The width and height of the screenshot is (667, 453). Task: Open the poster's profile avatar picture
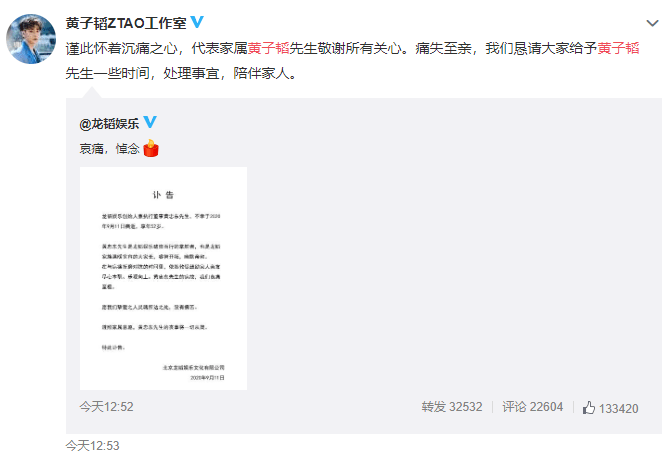(31, 39)
